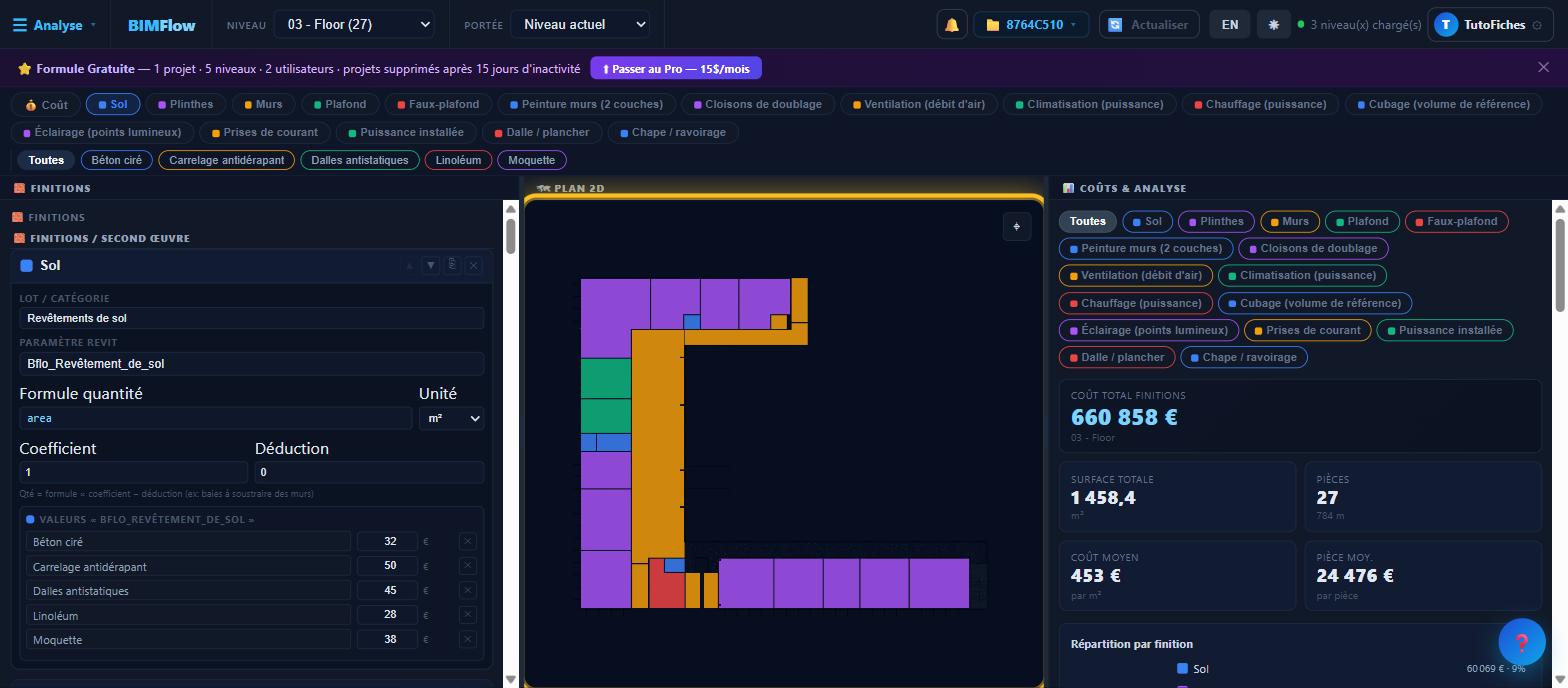Viewport: 1568px width, 688px height.
Task: Open the Portée dropdown Niveau actuel
Action: 580,25
